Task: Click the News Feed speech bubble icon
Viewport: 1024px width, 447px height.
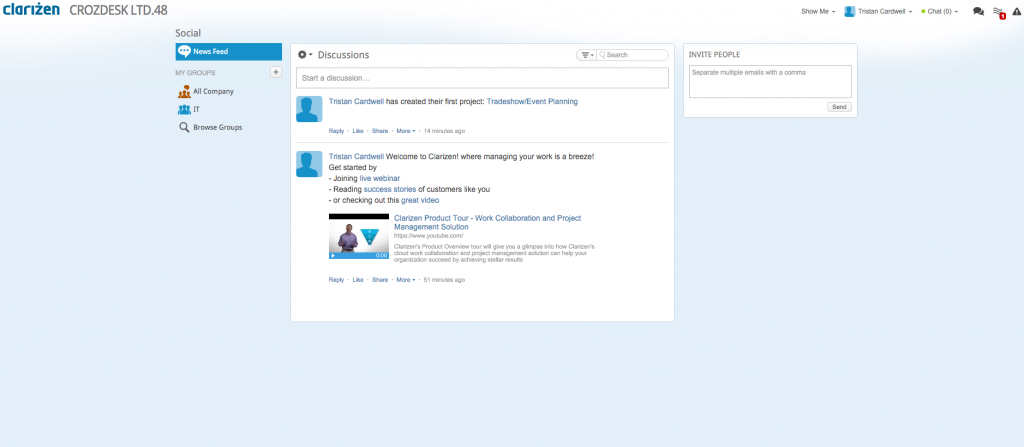Action: [x=184, y=52]
